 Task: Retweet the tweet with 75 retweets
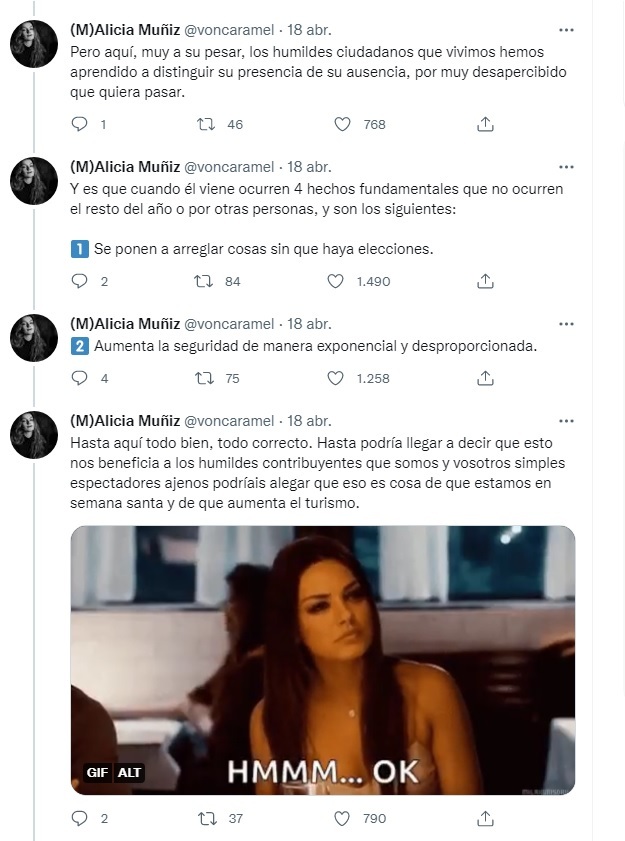coord(206,378)
